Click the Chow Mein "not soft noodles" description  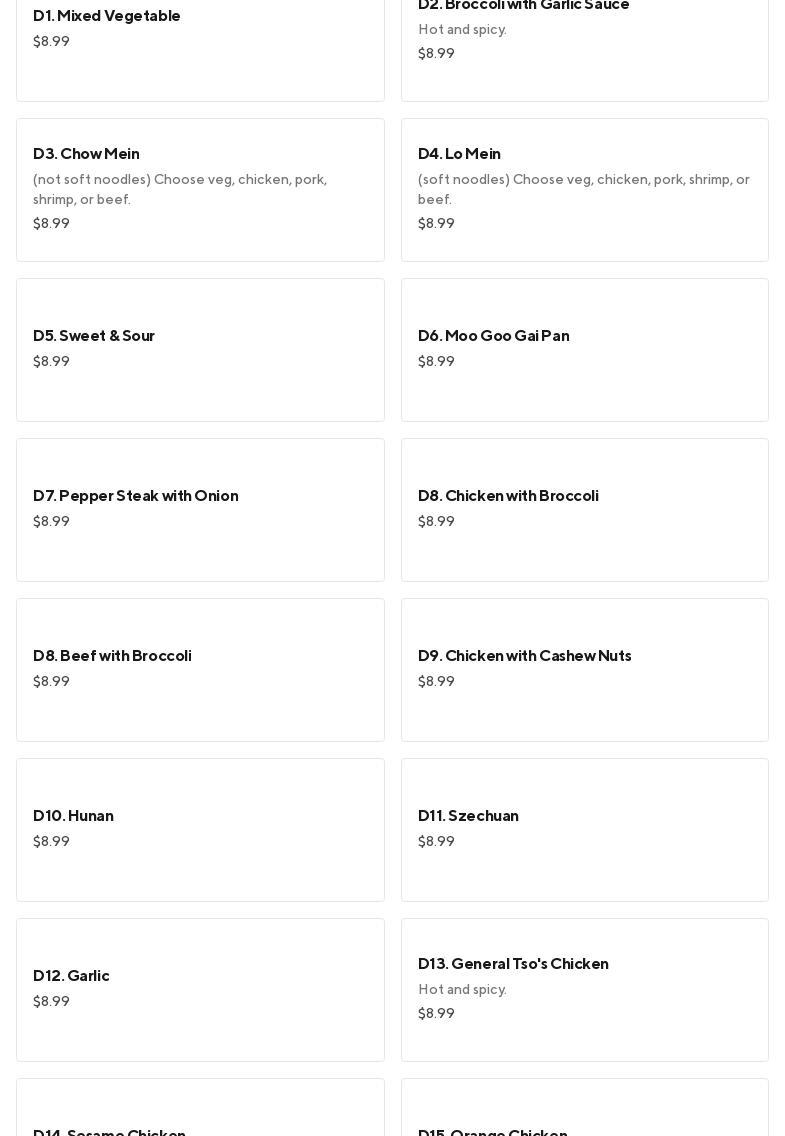pyautogui.click(x=180, y=189)
